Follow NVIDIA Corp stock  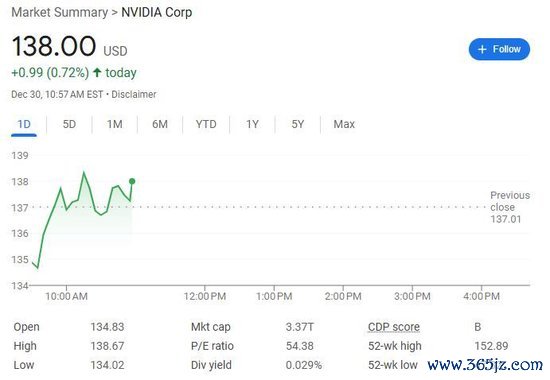[499, 49]
